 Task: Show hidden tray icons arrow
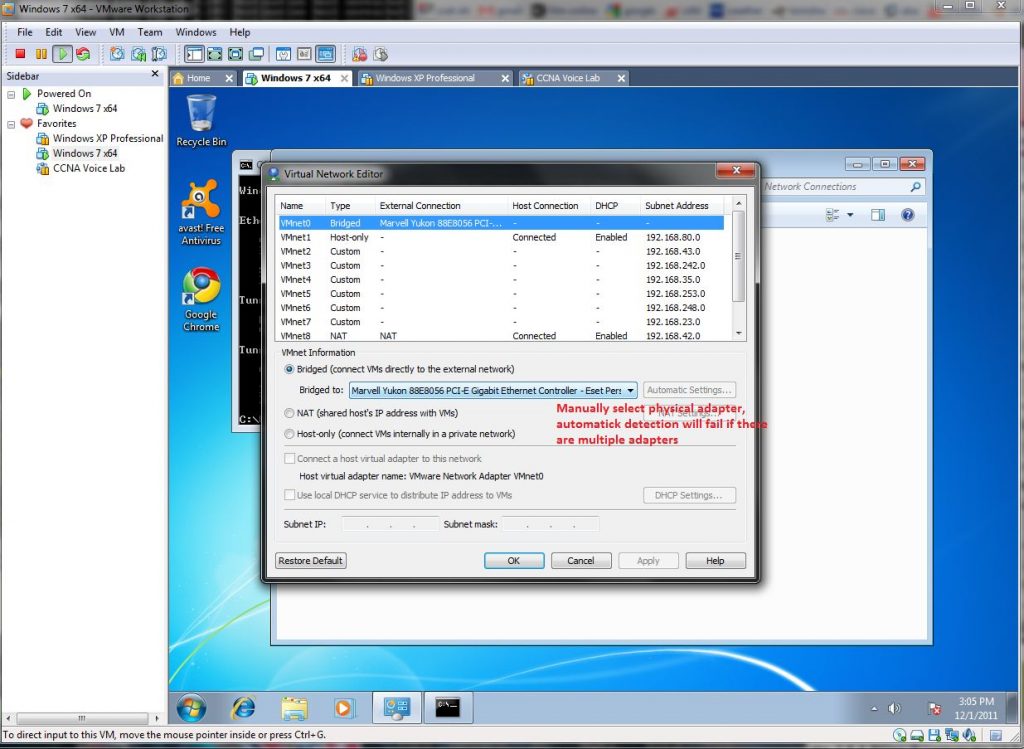pos(874,709)
